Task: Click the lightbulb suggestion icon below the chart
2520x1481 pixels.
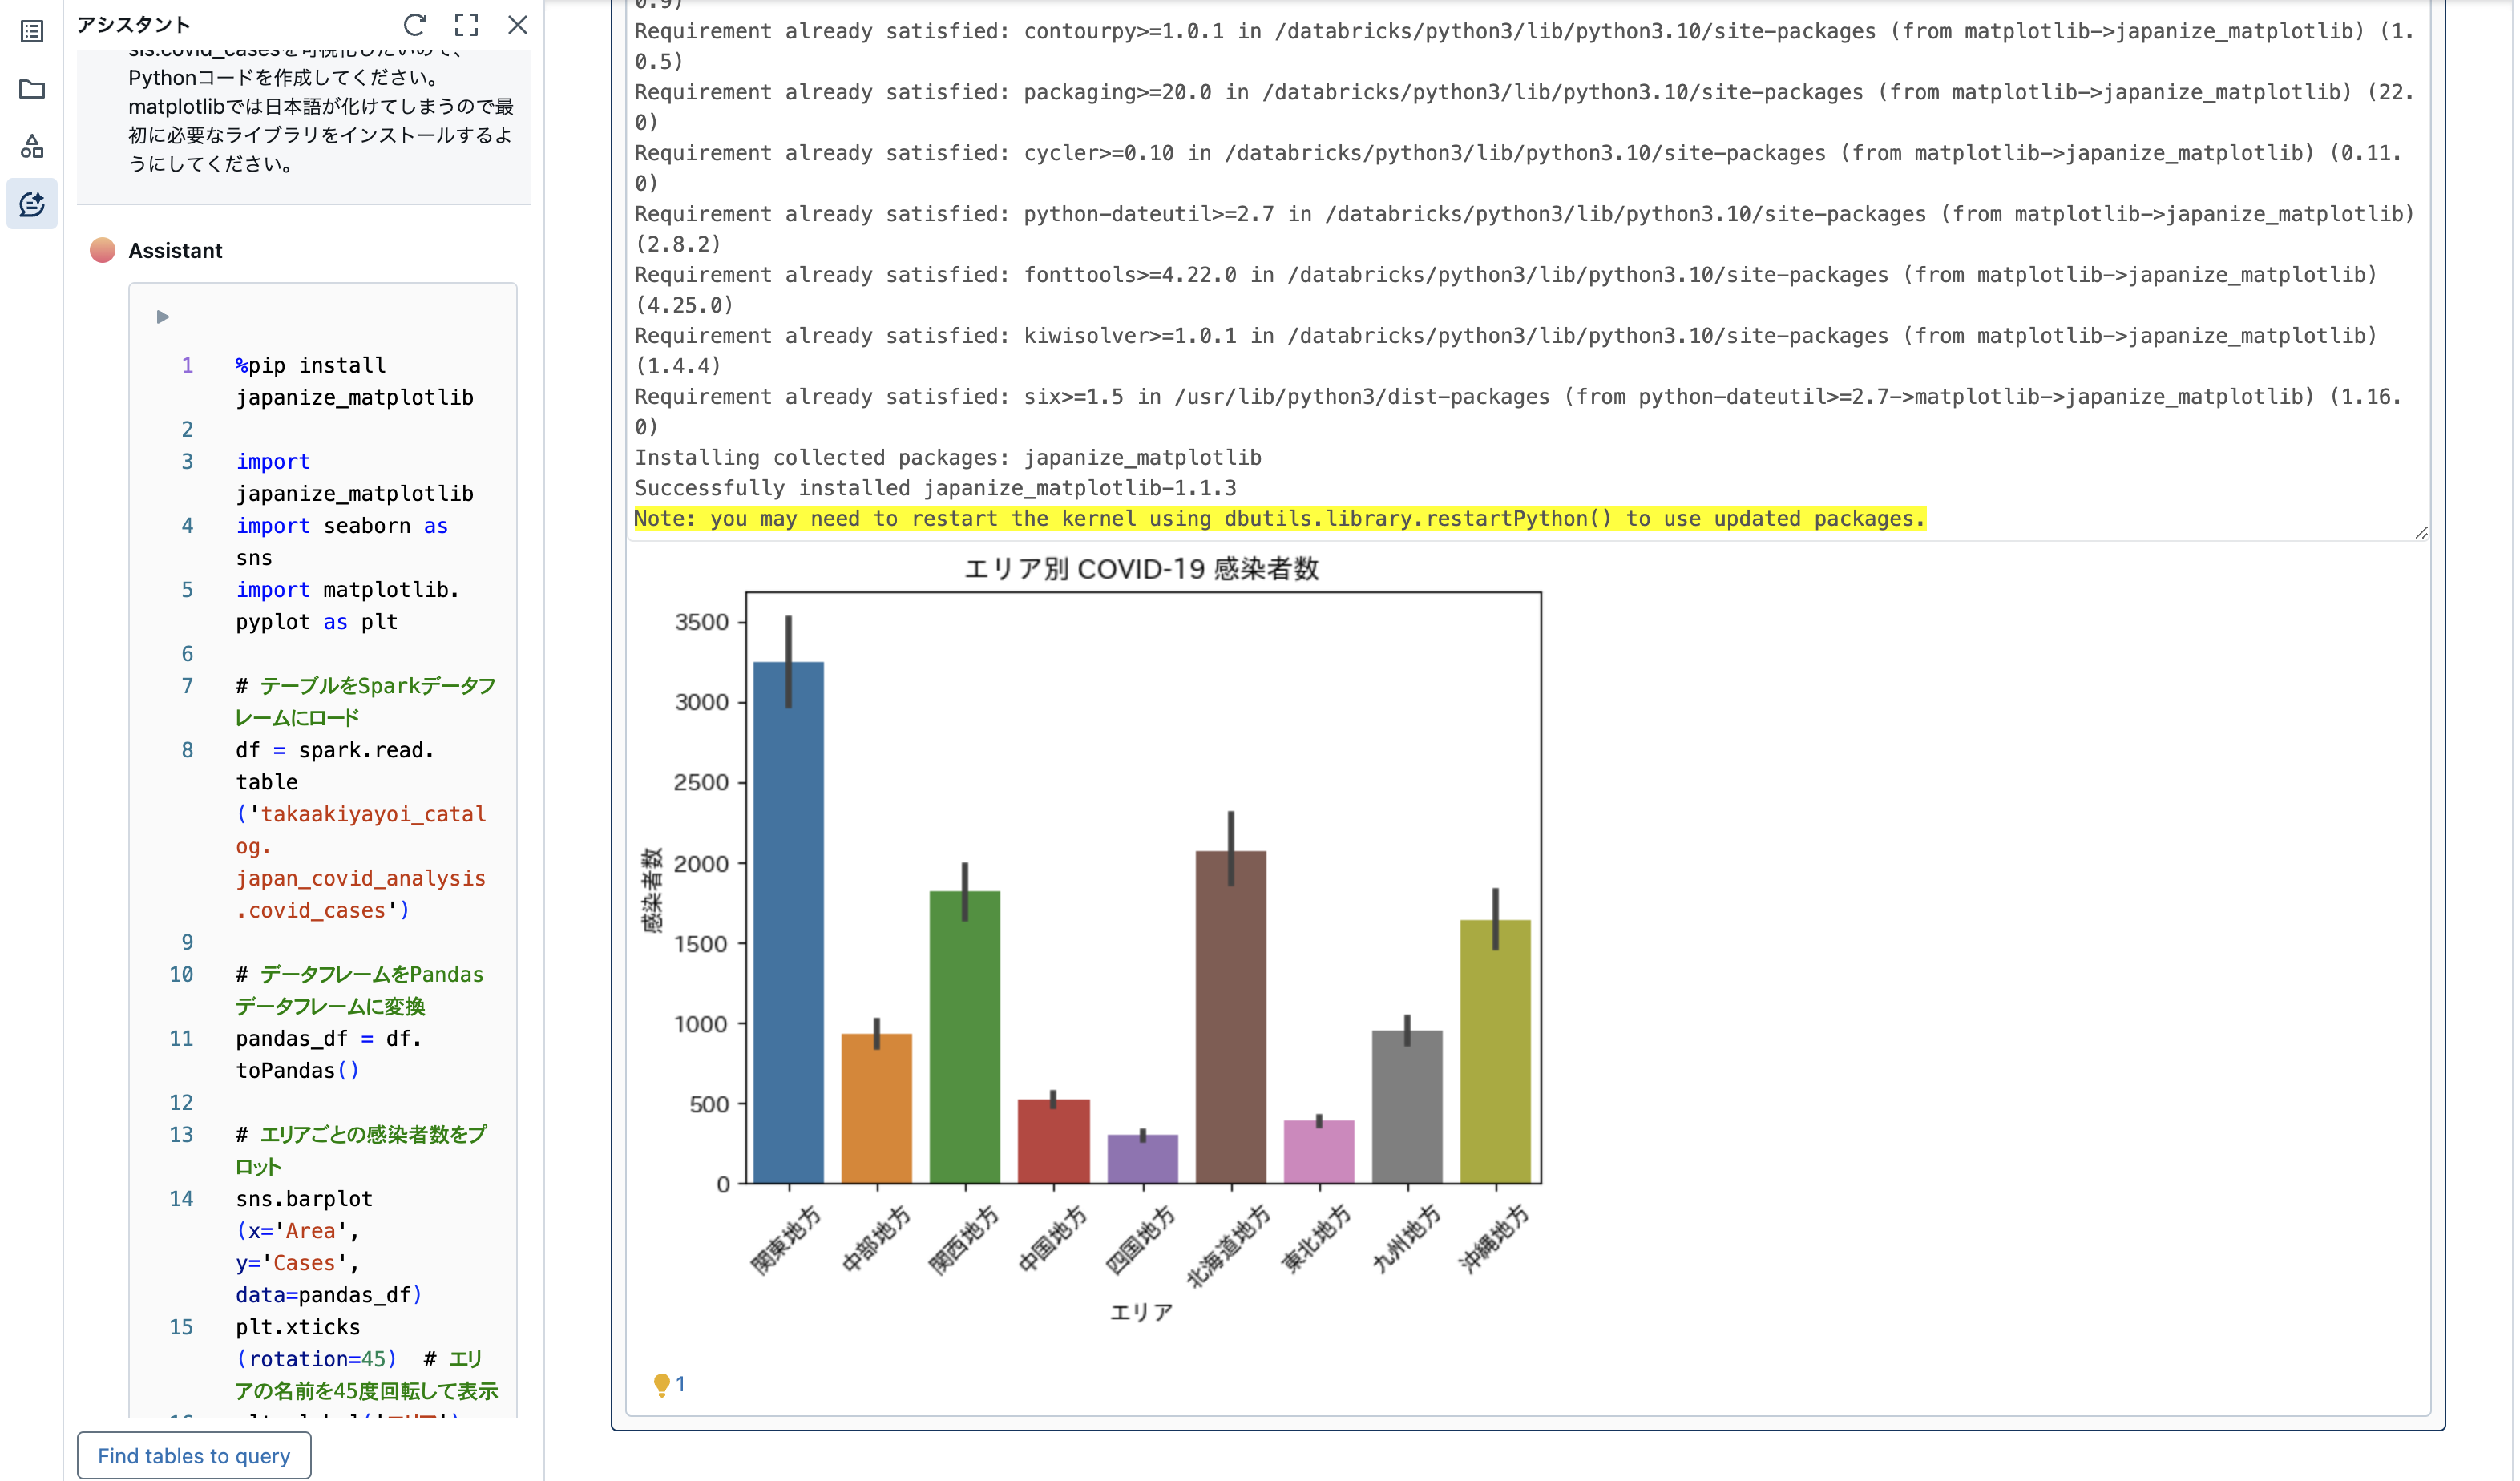Action: pyautogui.click(x=663, y=1385)
